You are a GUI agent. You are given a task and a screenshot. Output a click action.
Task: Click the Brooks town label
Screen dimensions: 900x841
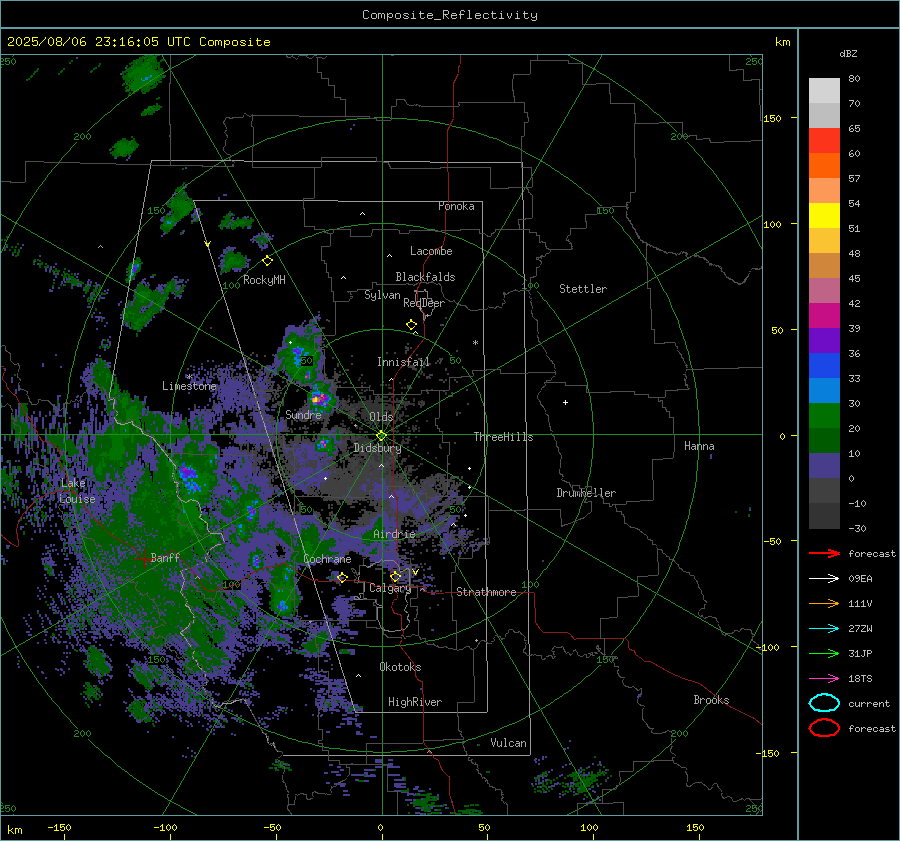click(x=711, y=700)
